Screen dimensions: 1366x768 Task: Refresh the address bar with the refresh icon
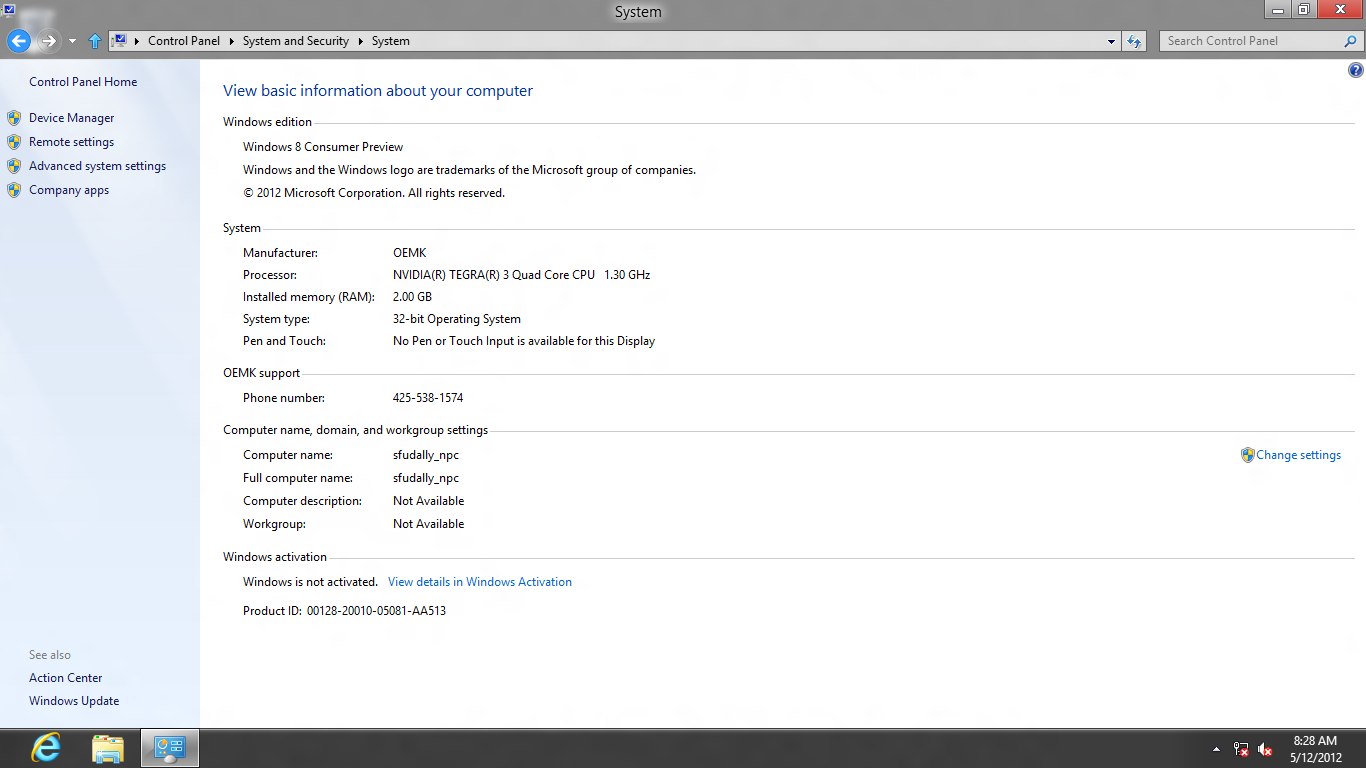point(1134,41)
